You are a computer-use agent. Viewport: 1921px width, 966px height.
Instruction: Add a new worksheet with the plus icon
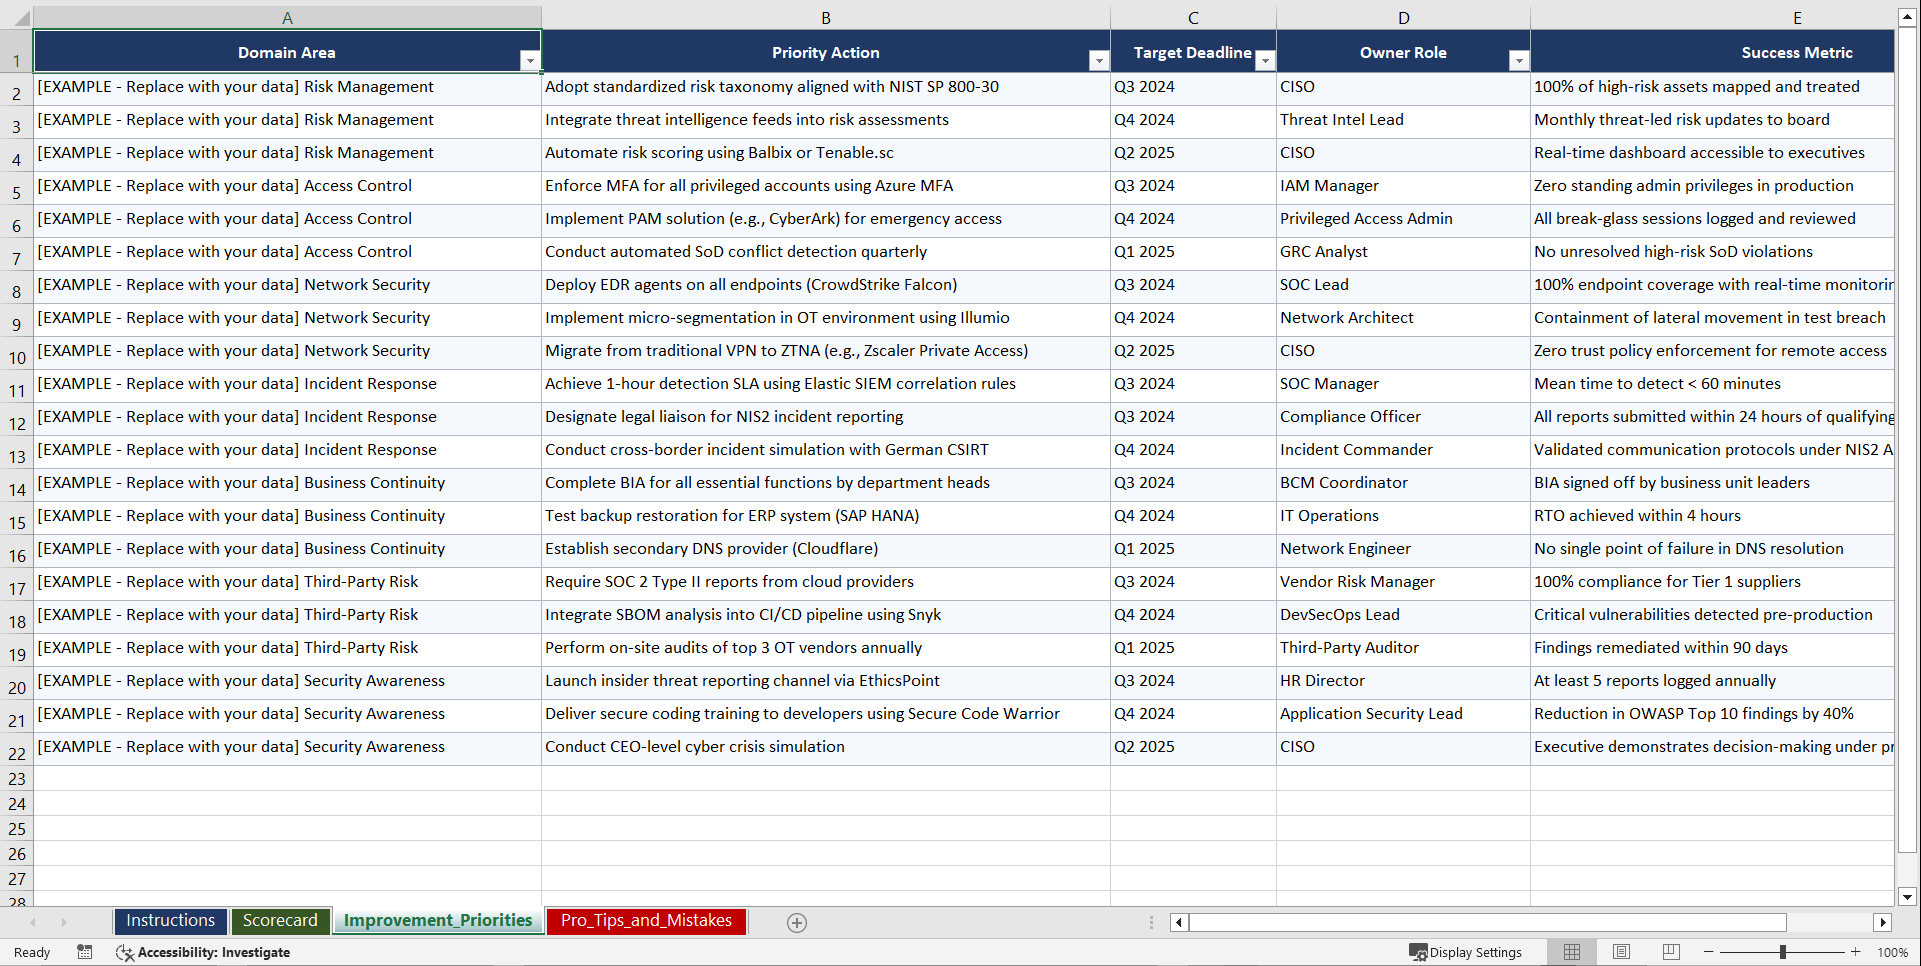coord(797,922)
